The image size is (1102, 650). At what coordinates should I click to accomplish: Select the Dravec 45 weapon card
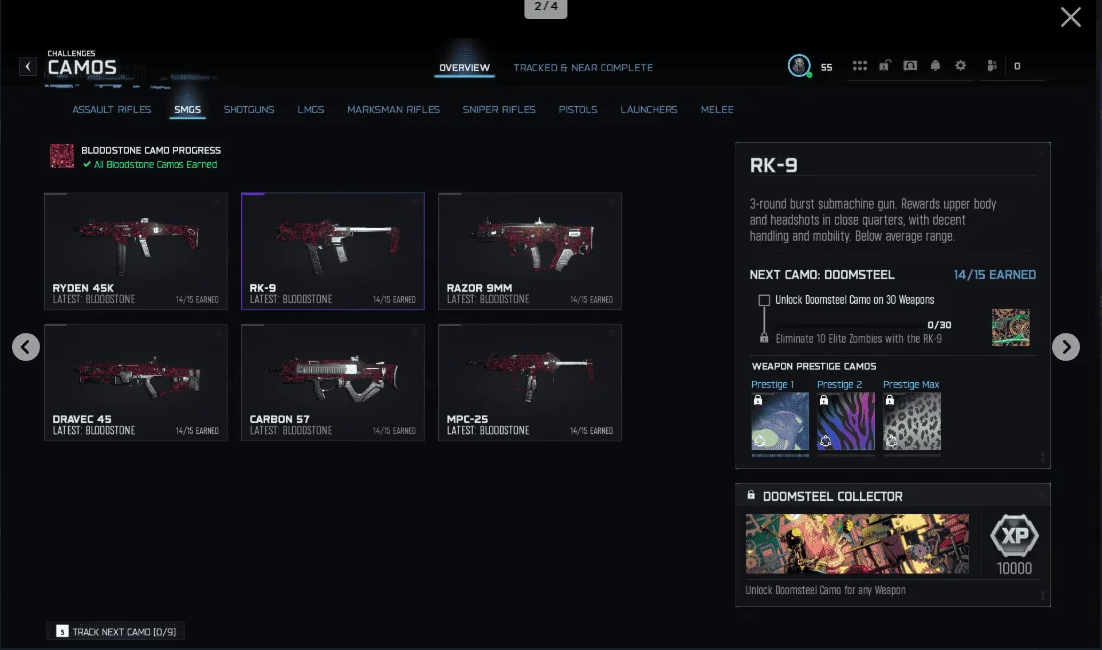(x=136, y=382)
